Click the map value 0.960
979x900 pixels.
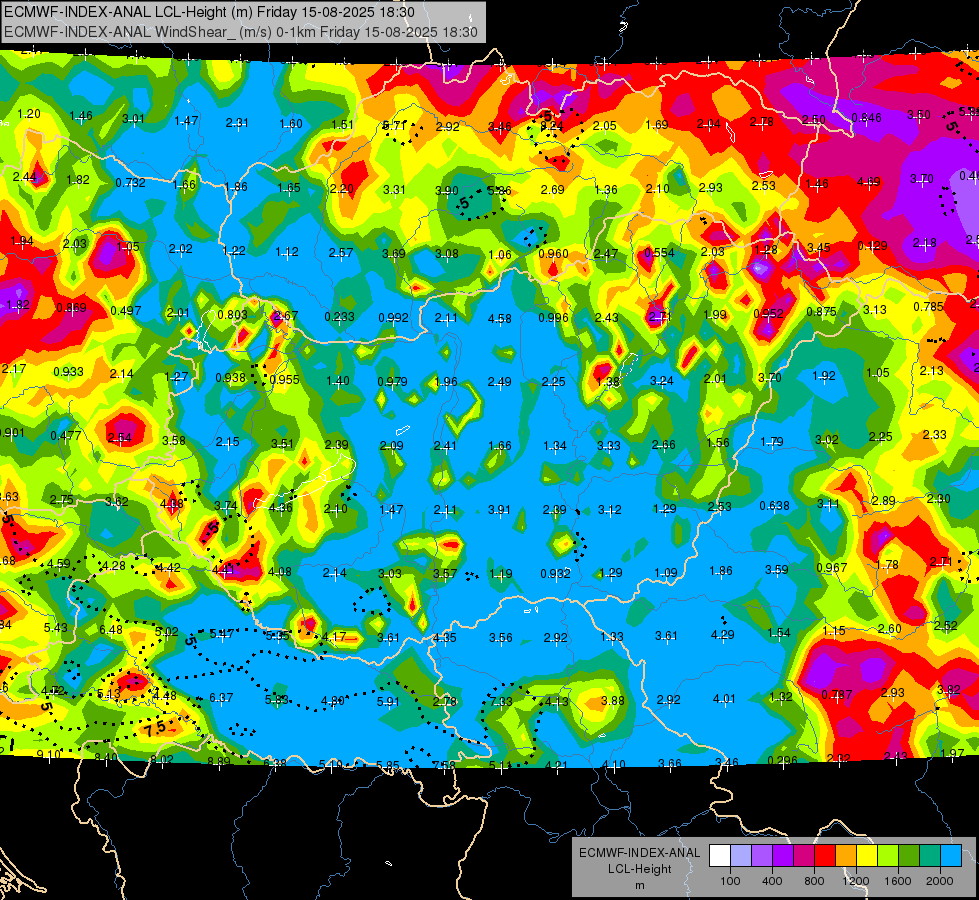pyautogui.click(x=553, y=254)
